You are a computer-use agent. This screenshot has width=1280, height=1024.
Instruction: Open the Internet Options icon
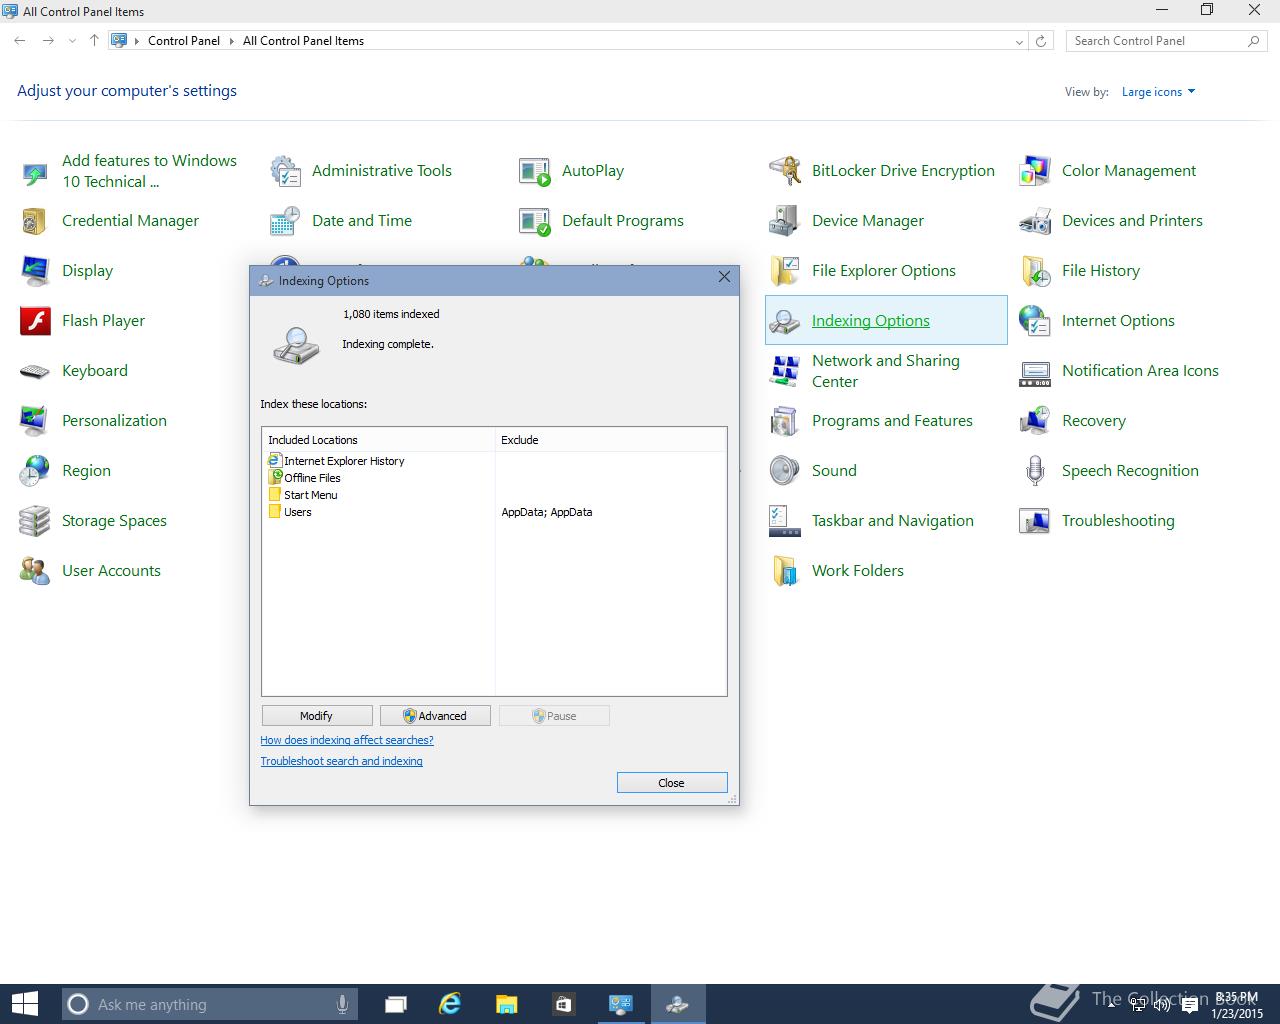pos(1035,321)
